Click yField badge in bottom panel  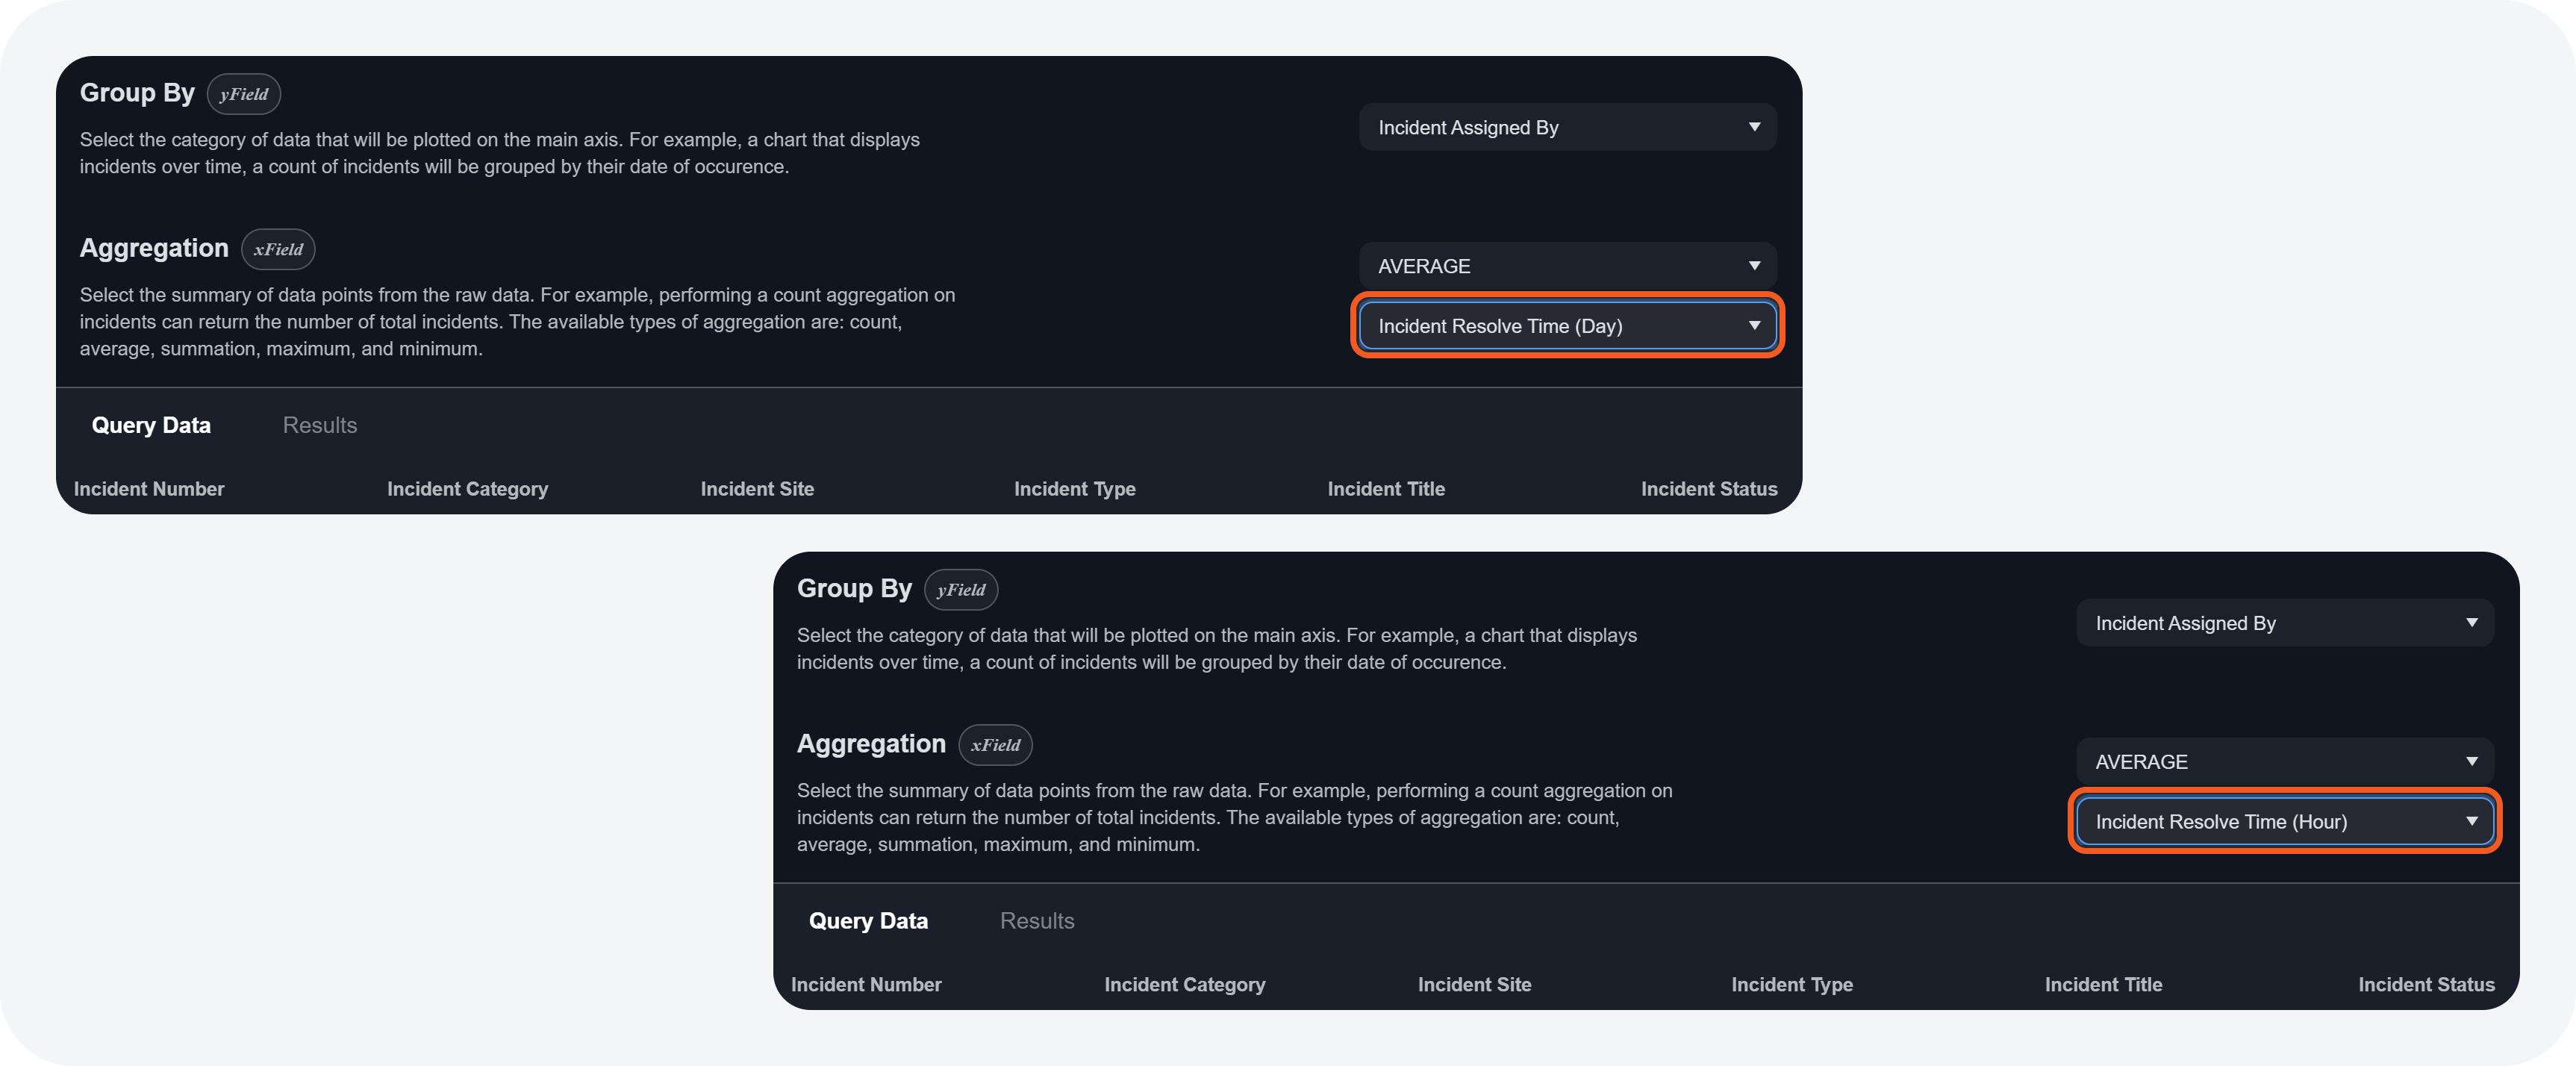coord(960,590)
